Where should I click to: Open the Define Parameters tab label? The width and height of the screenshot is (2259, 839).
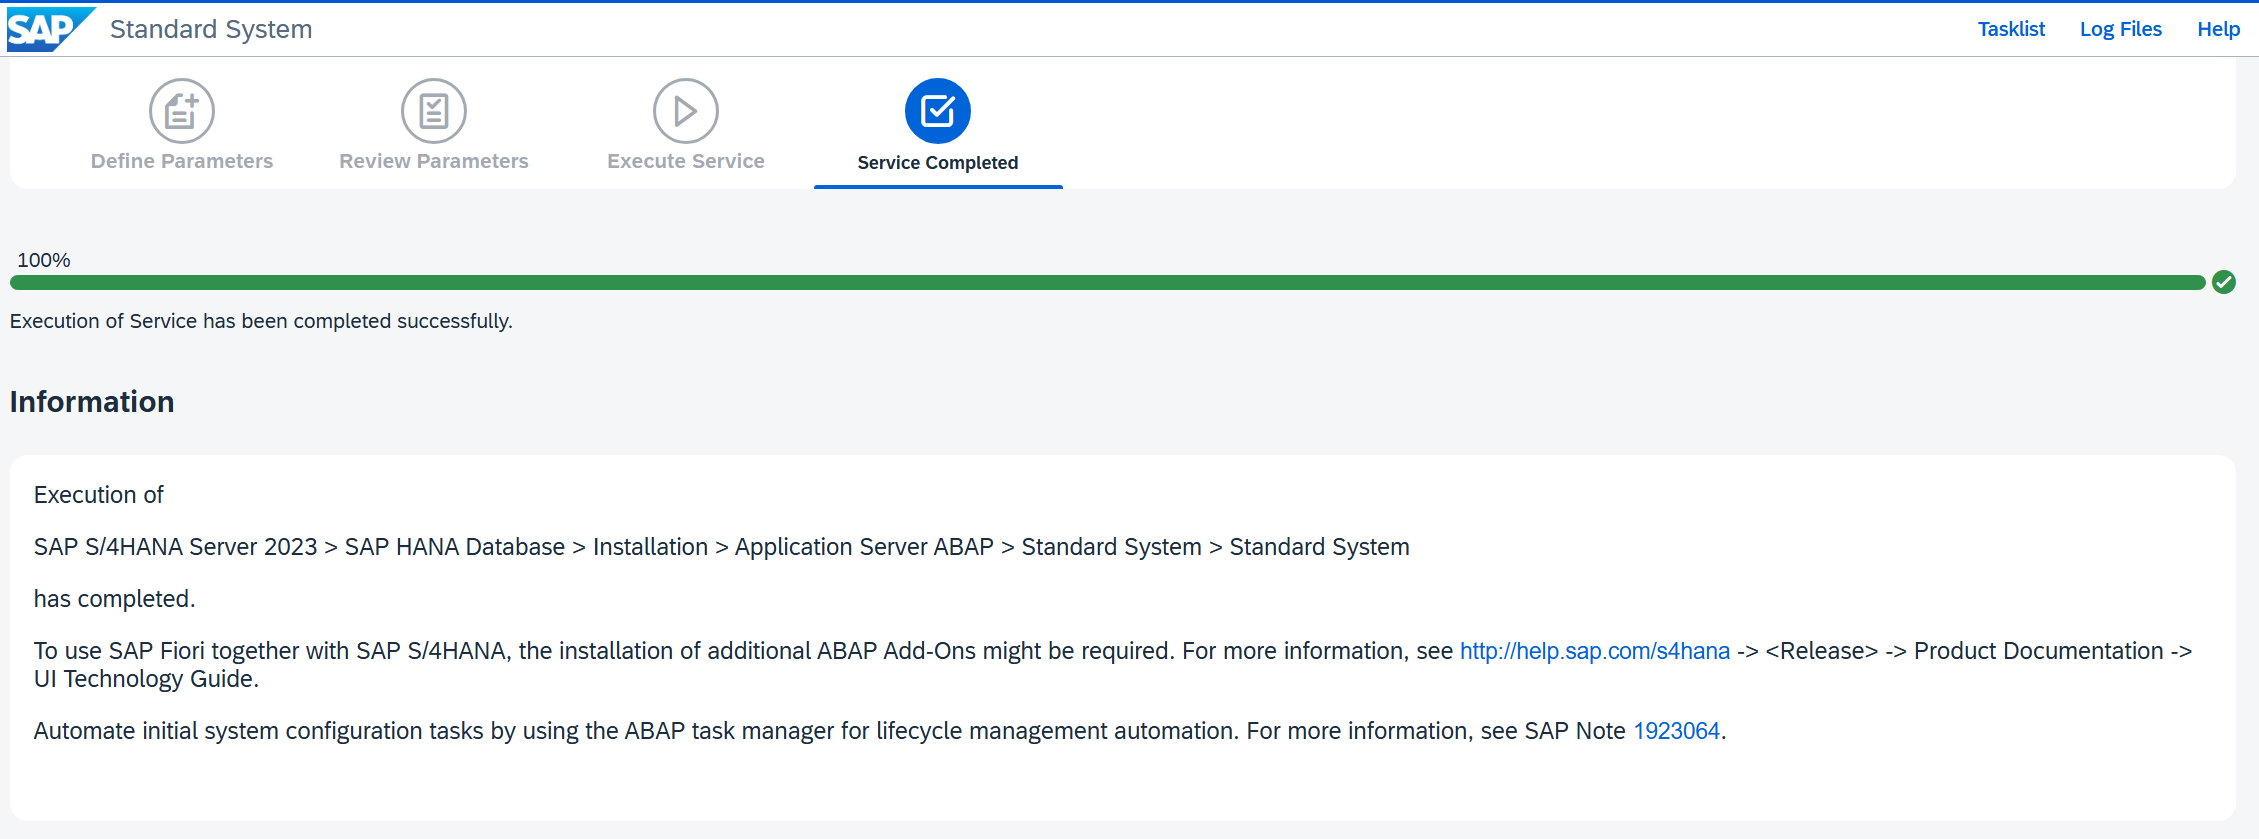182,161
